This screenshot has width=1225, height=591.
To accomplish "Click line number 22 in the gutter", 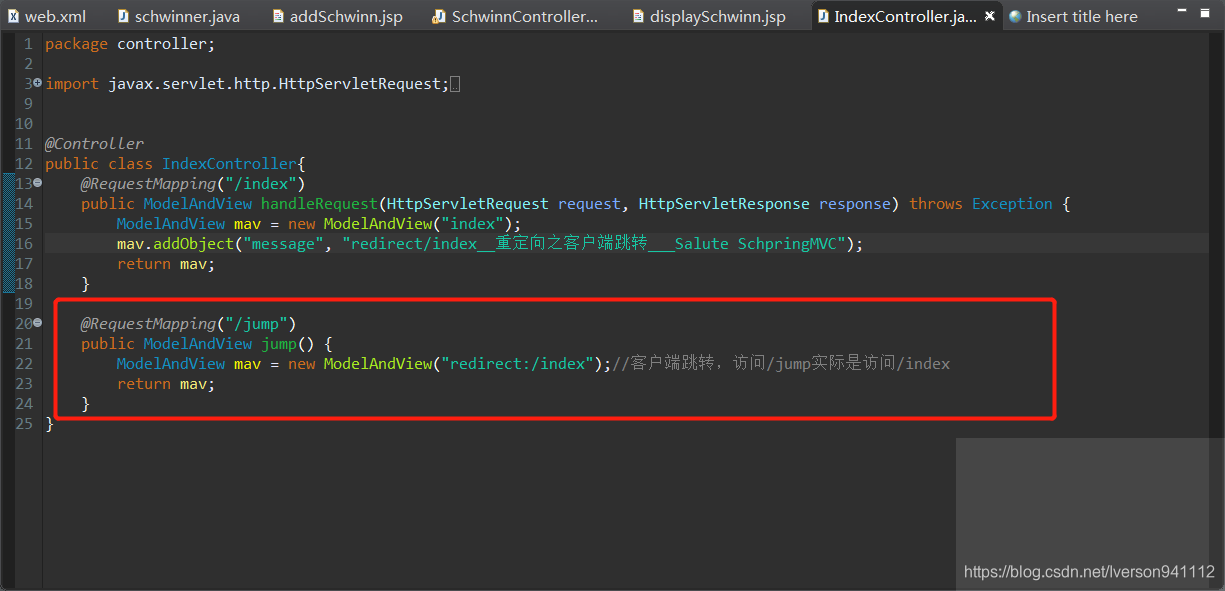I will point(24,364).
